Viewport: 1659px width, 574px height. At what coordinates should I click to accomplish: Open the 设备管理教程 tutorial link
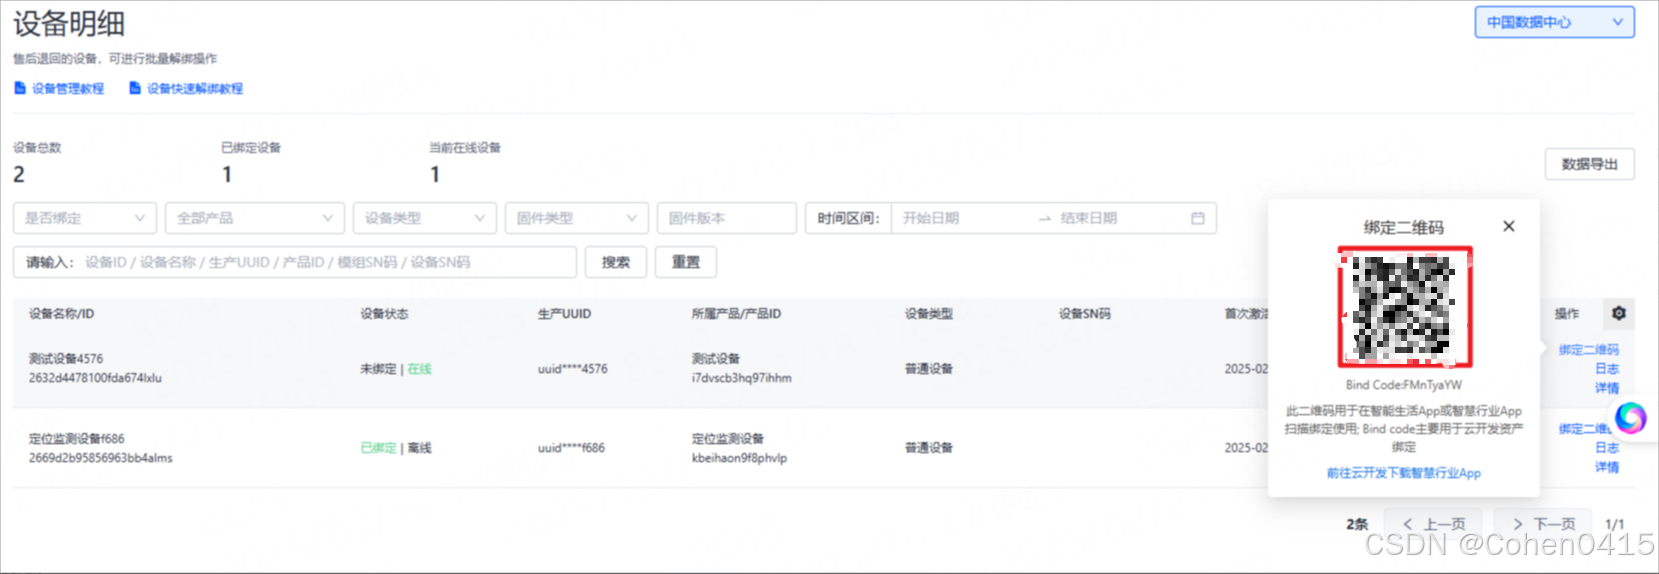68,89
